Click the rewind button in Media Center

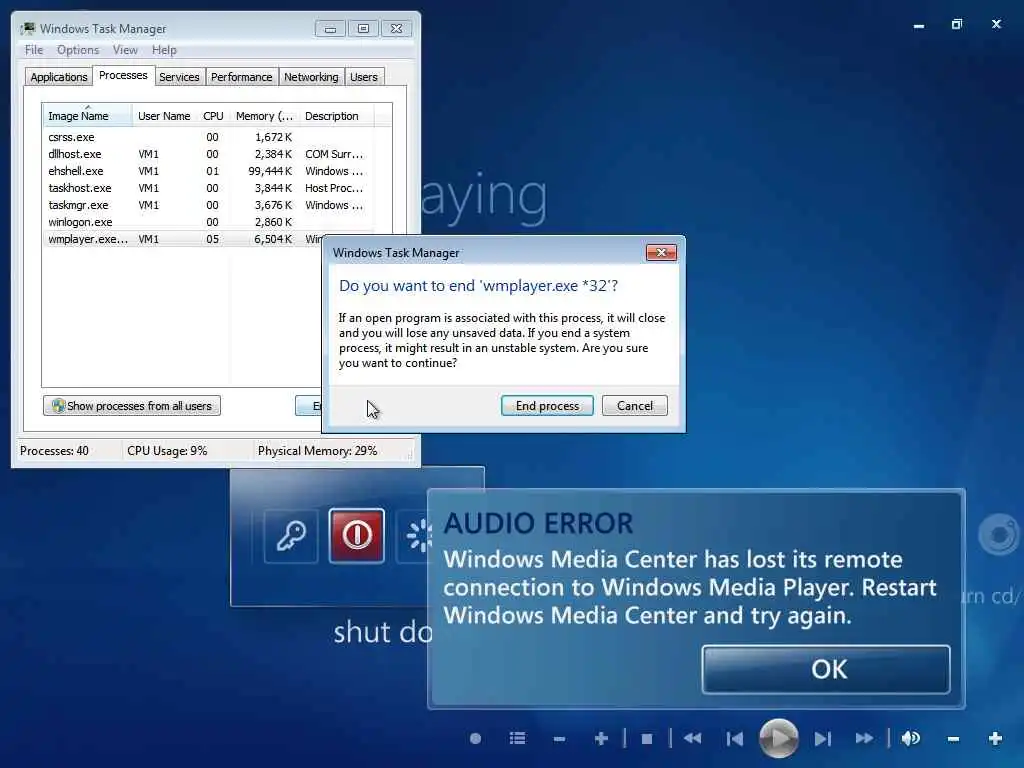pyautogui.click(x=692, y=739)
